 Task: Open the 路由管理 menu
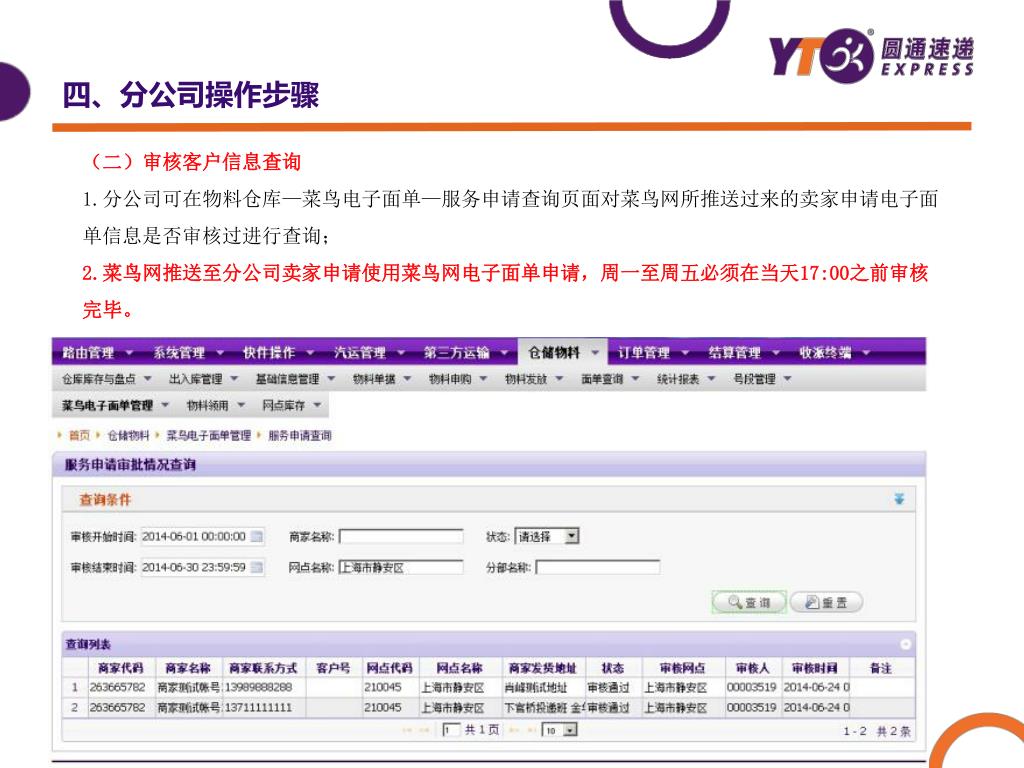[97, 353]
